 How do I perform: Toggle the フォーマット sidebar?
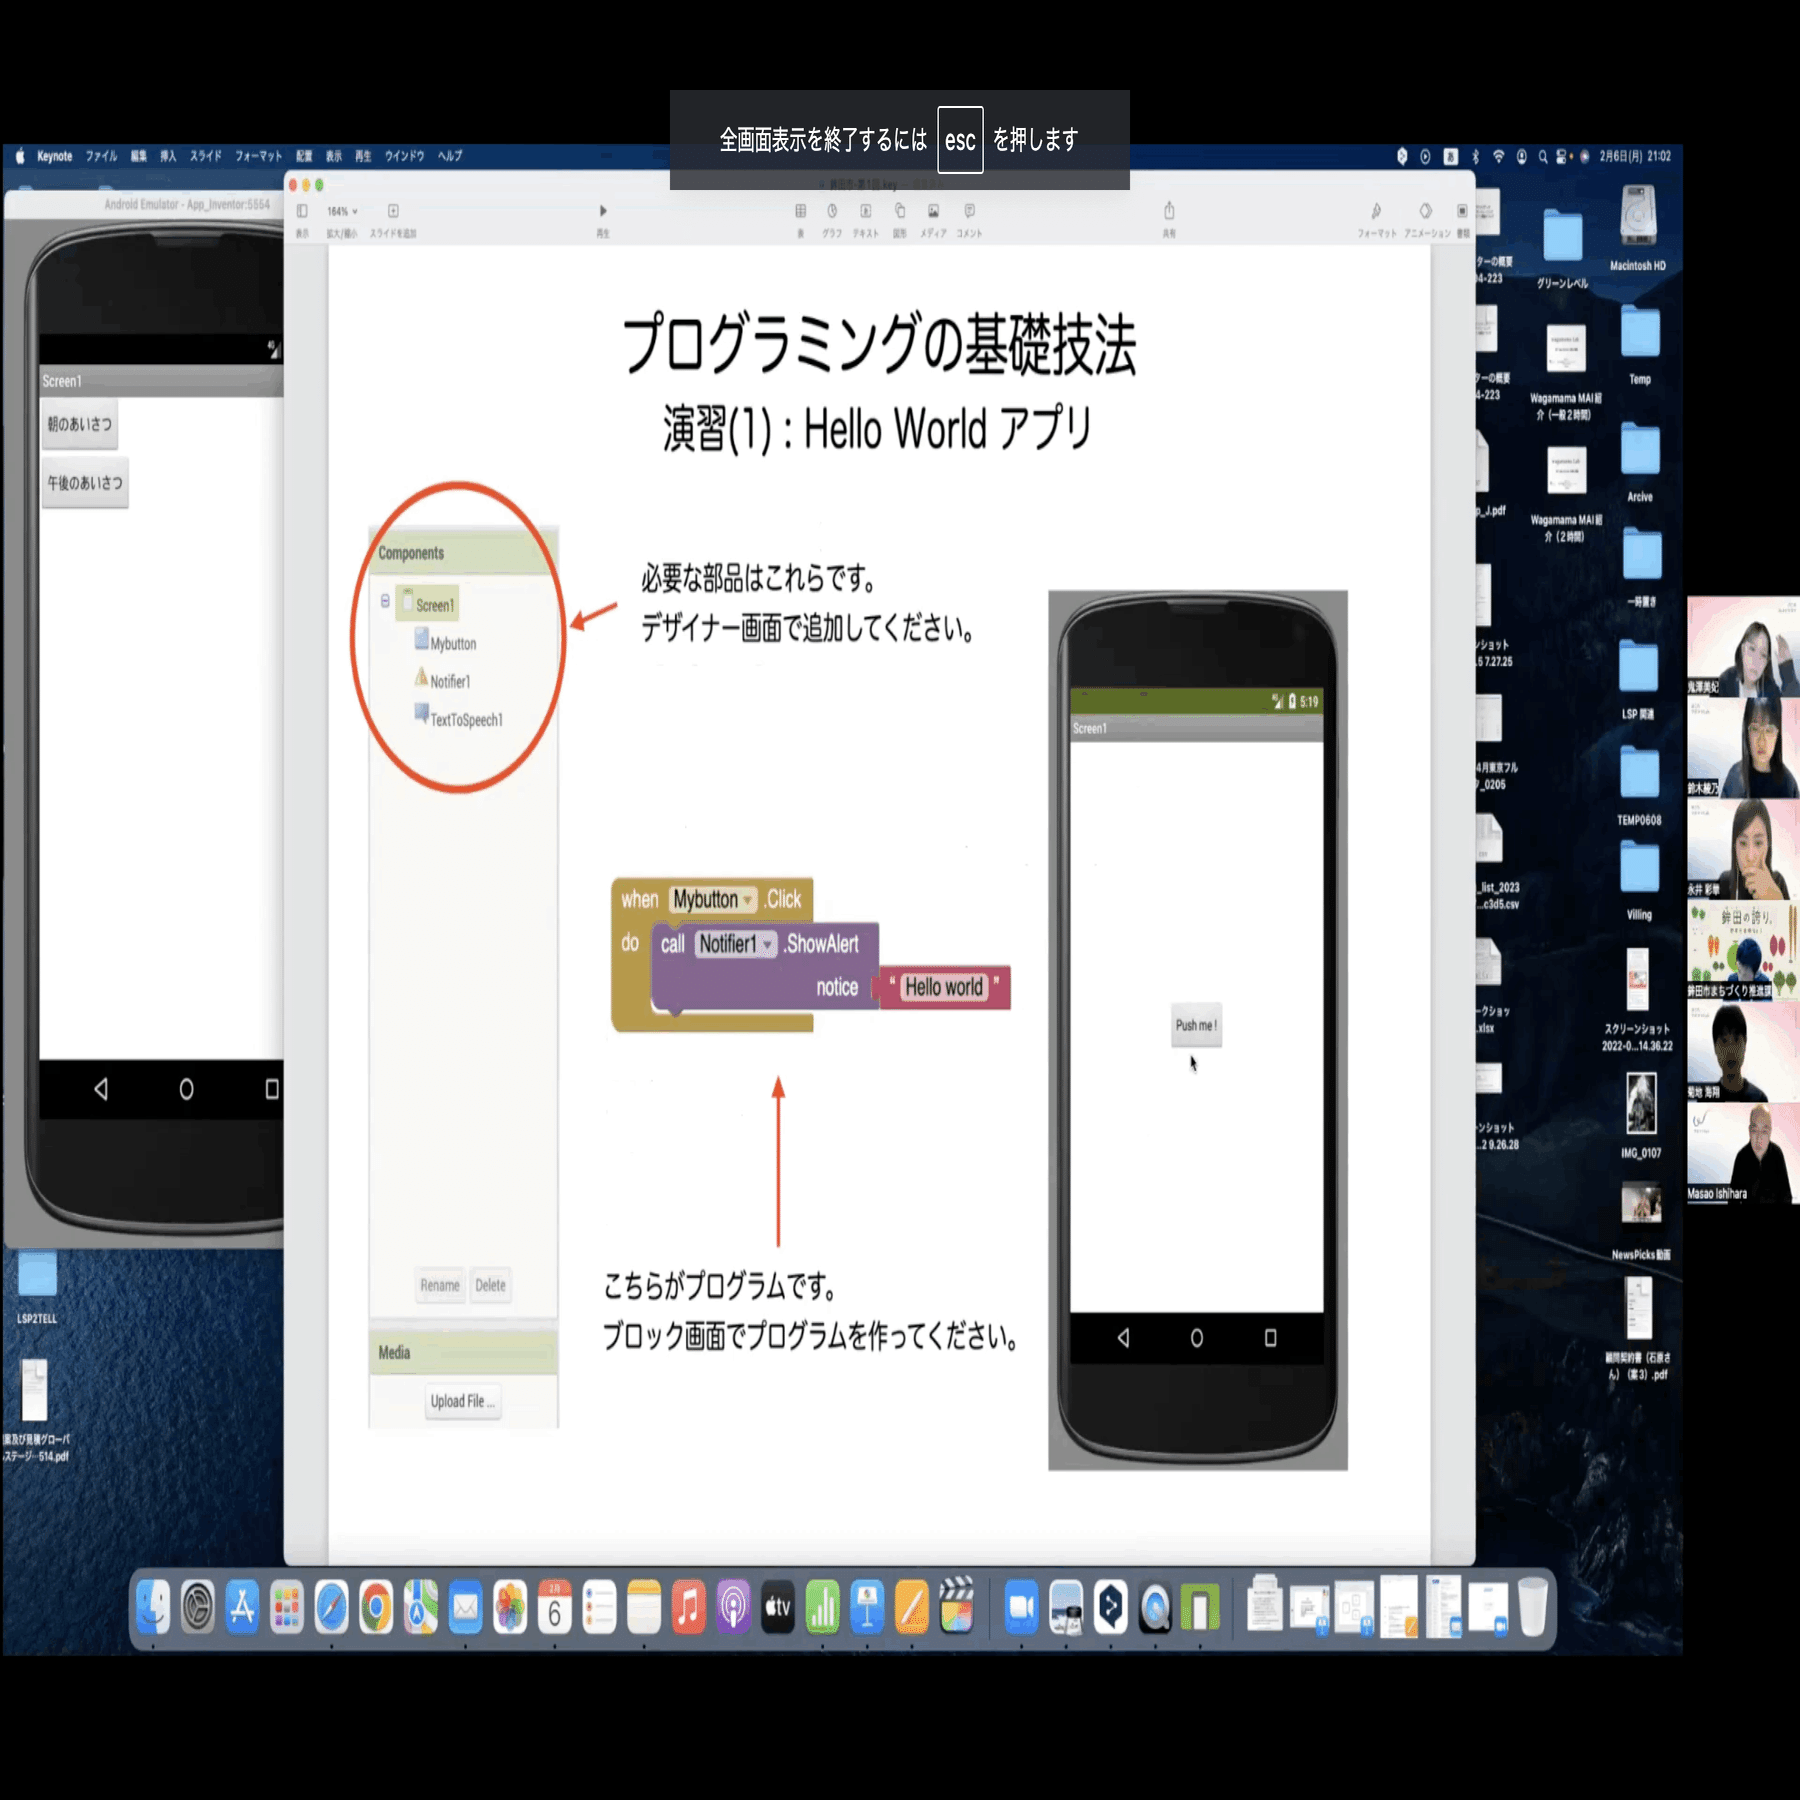(1377, 212)
